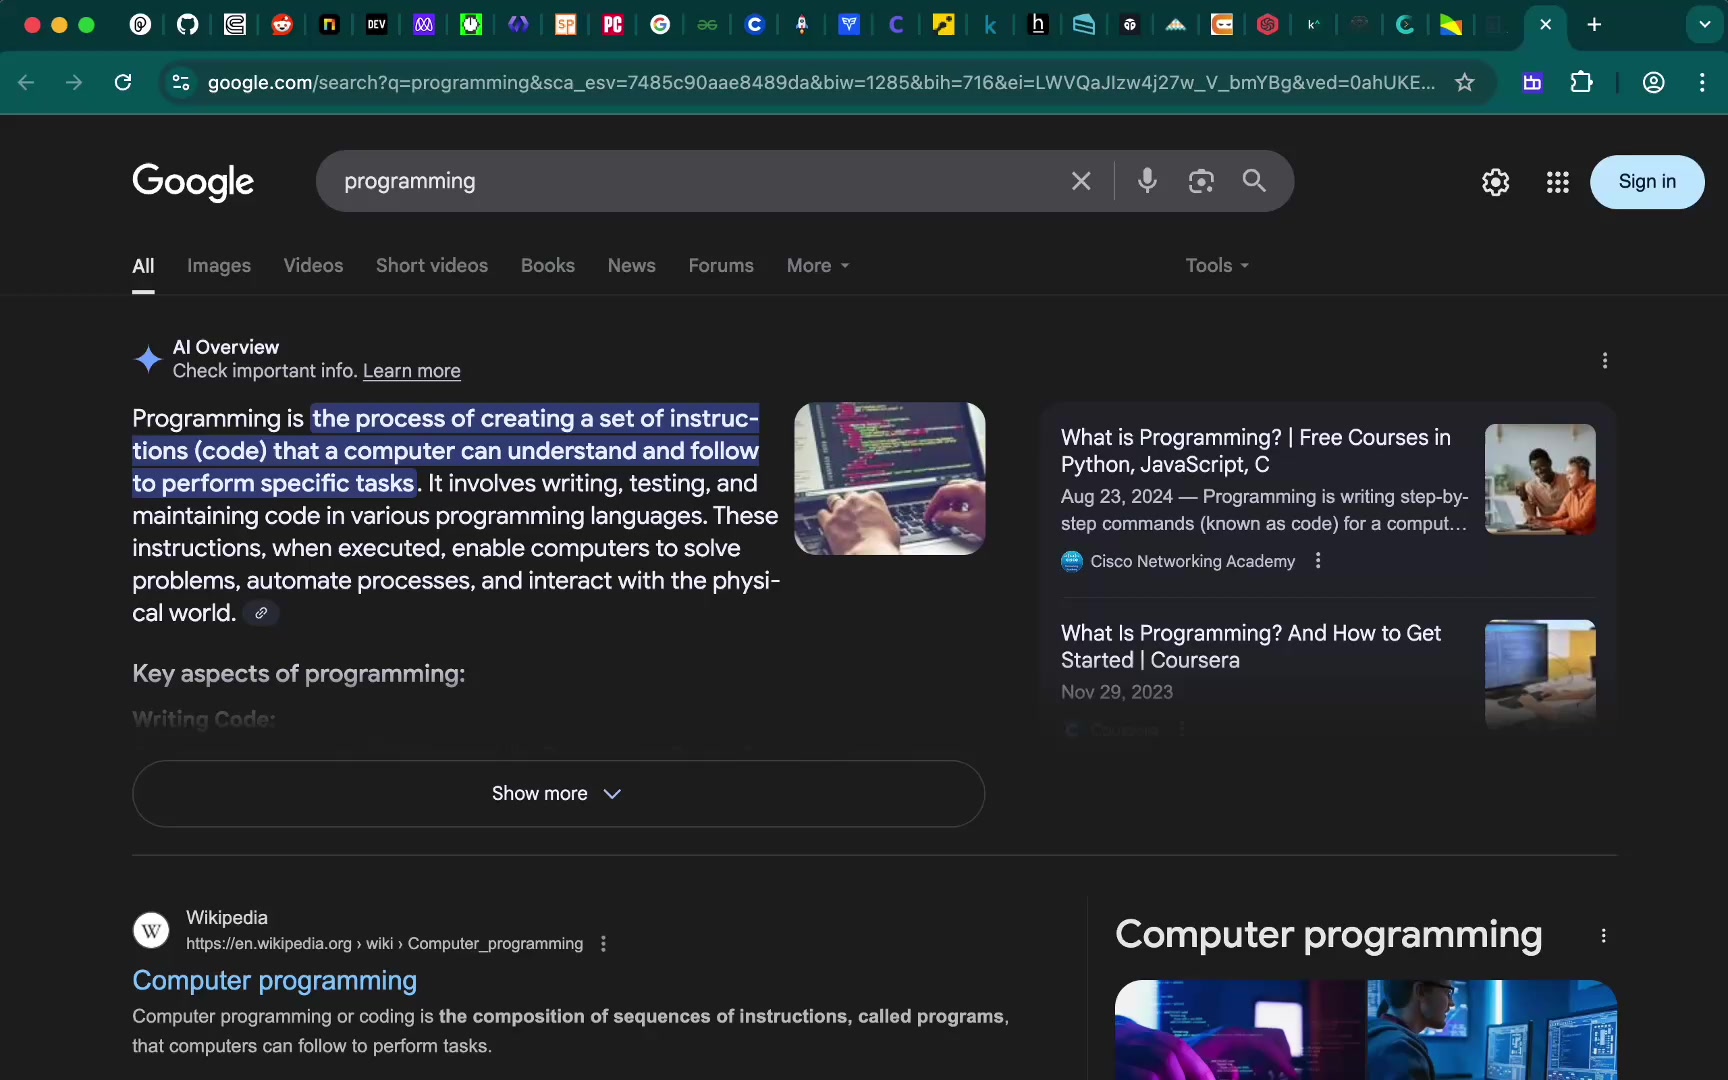
Task: Open the Google apps launcher grid
Action: click(1557, 182)
